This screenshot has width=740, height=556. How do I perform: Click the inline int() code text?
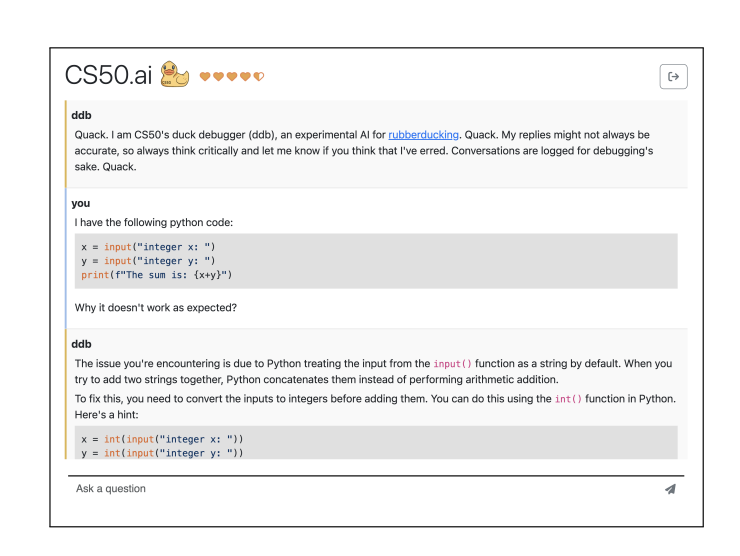click(x=567, y=398)
